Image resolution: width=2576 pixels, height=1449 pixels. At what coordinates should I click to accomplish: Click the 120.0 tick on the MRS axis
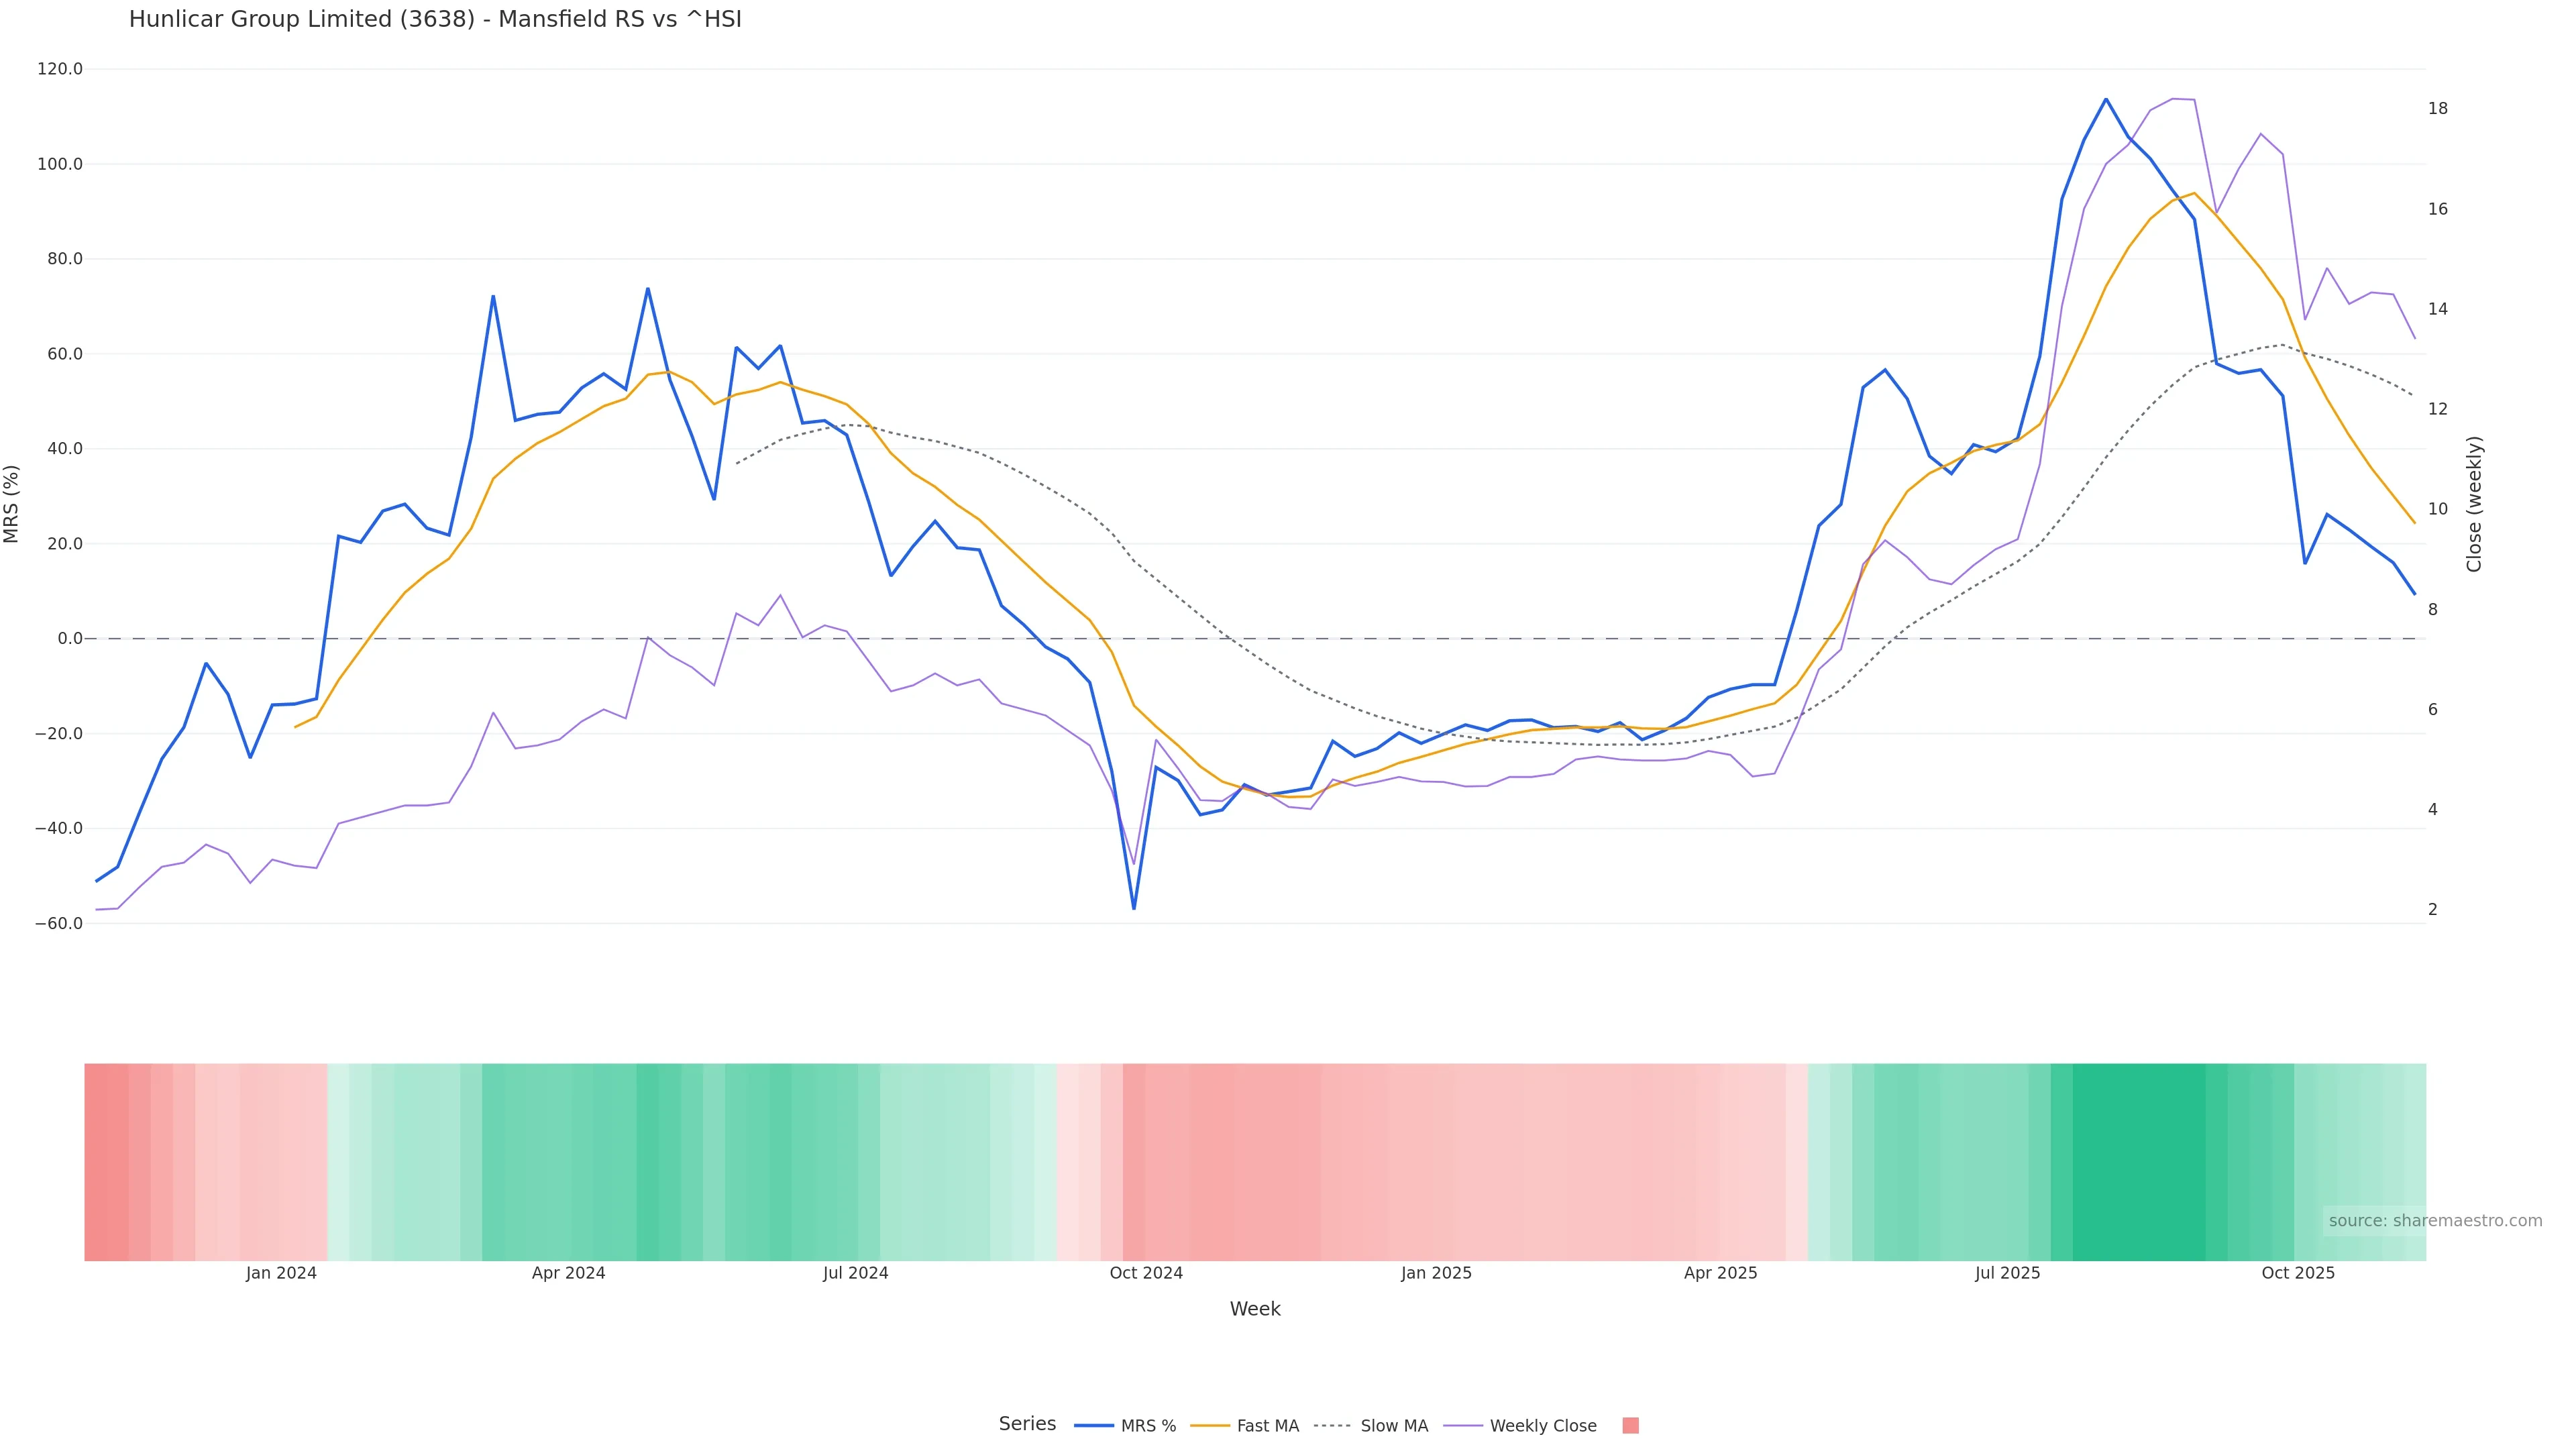click(59, 69)
